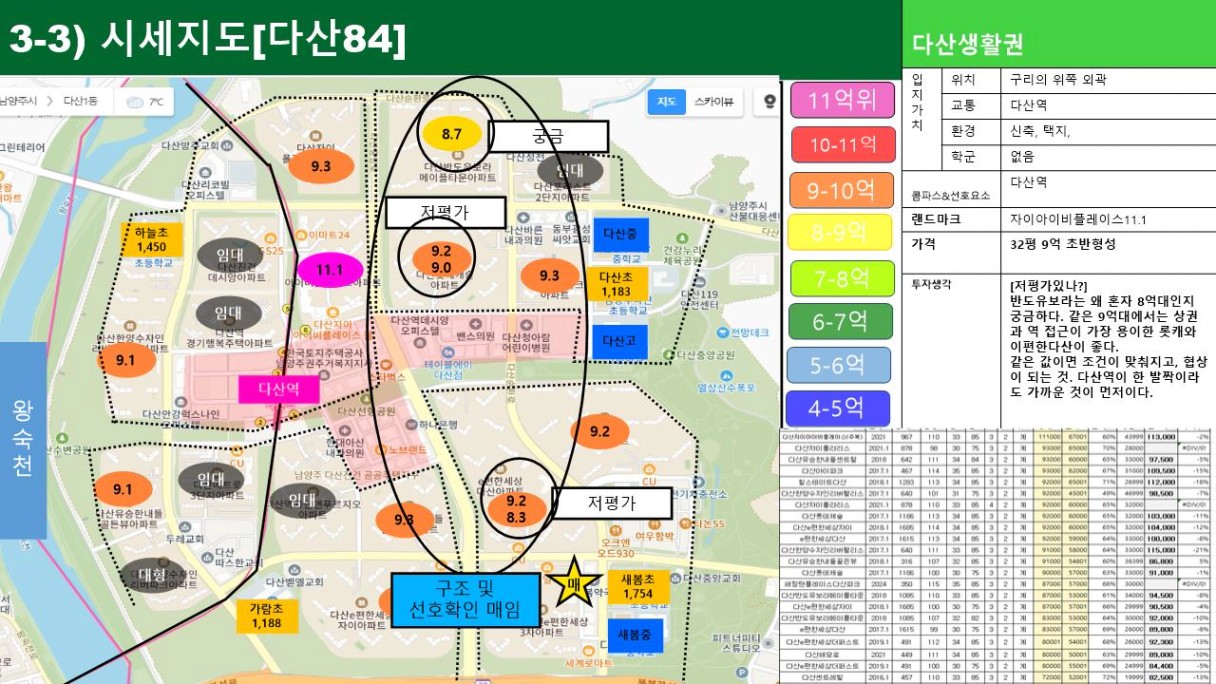Select the orange 9-10억 legend swatch
The height and width of the screenshot is (684, 1216).
click(841, 189)
